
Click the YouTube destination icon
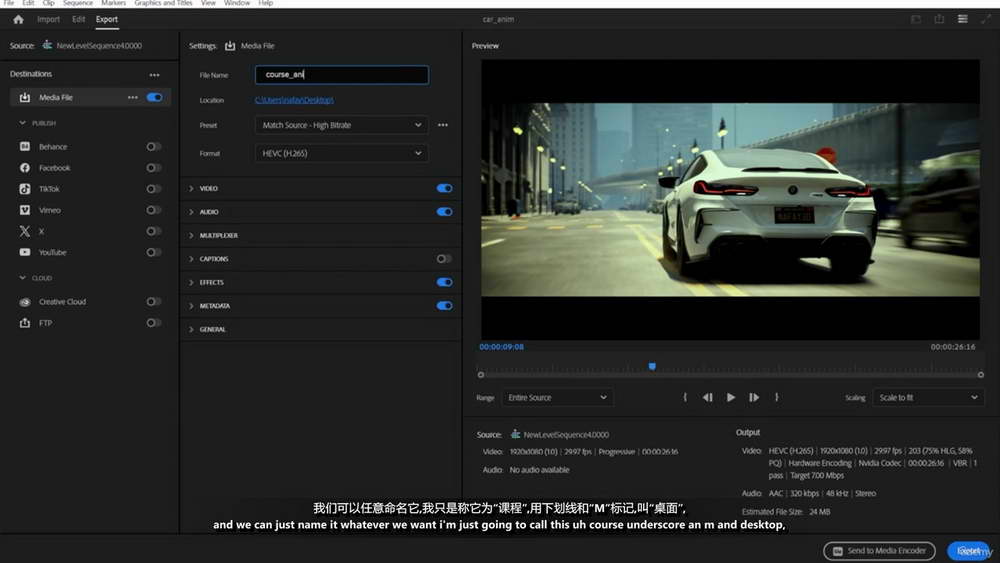pos(25,252)
